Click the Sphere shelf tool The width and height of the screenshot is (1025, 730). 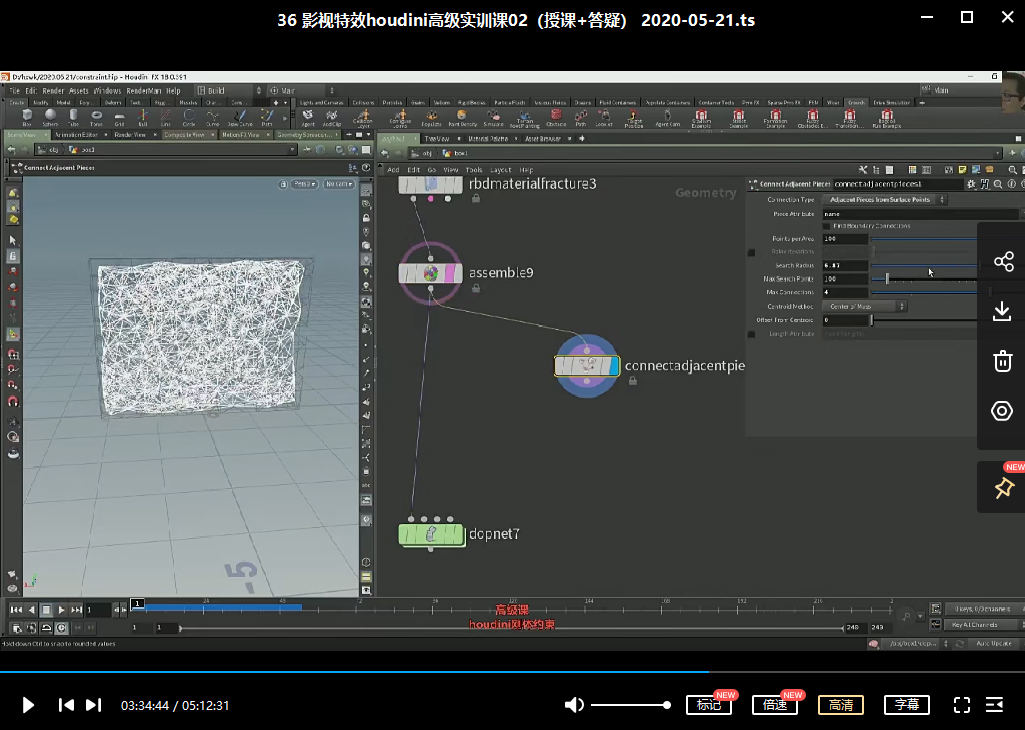click(x=49, y=117)
